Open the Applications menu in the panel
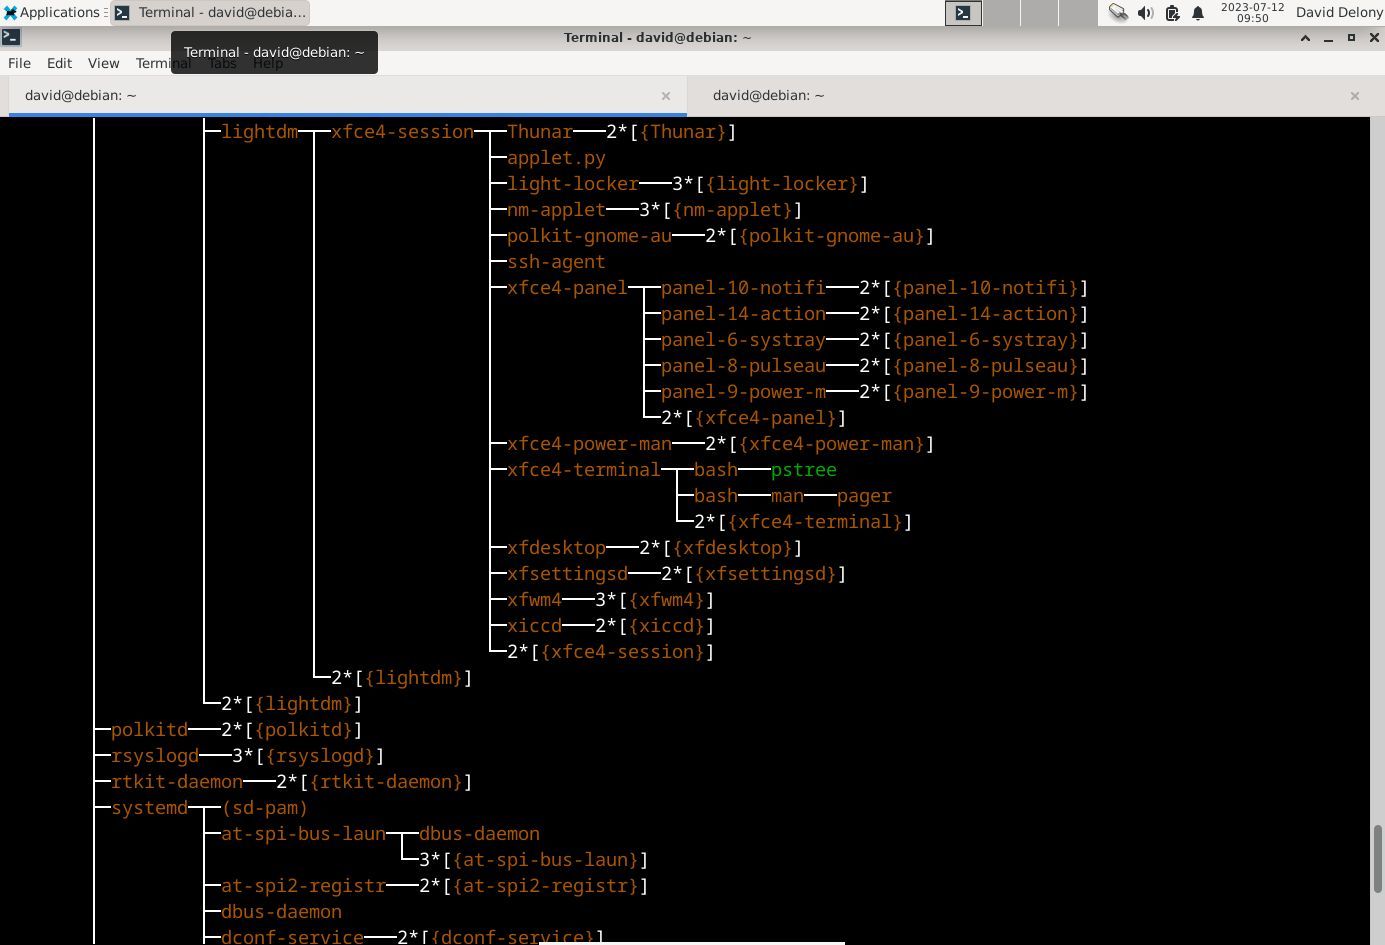The height and width of the screenshot is (945, 1385). pyautogui.click(x=52, y=13)
